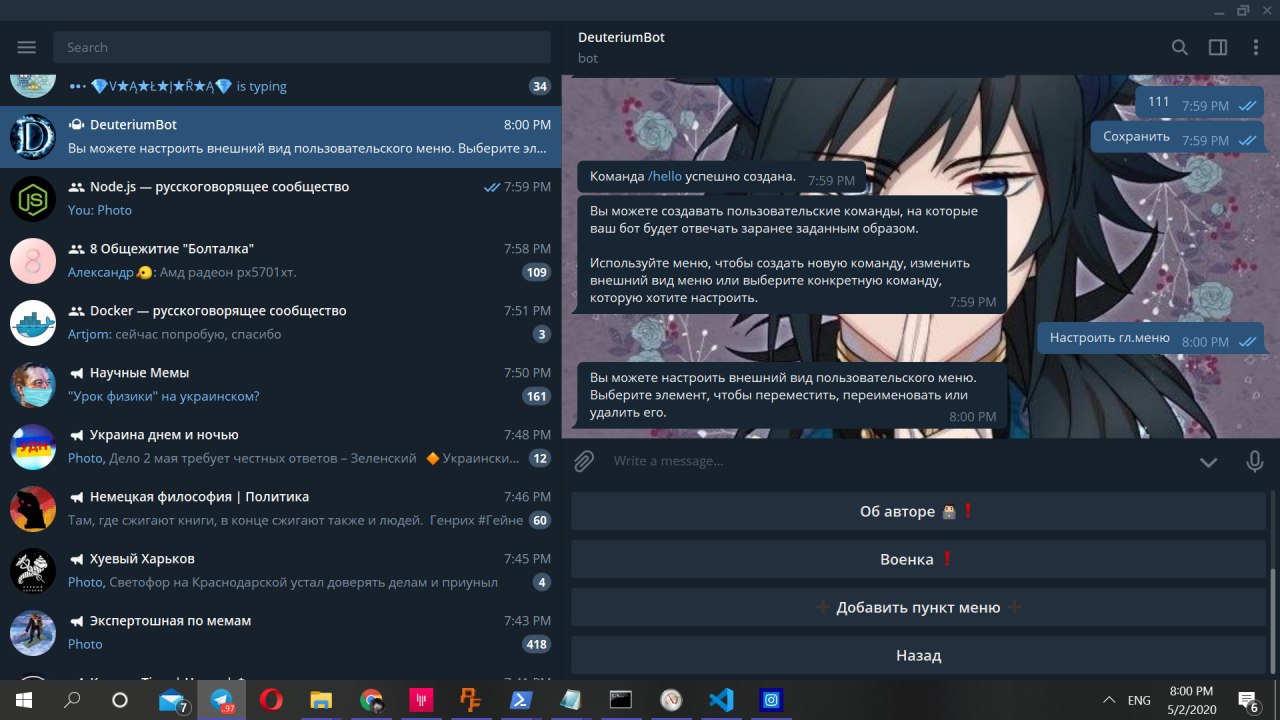
Task: Hide the bot keyboard with the chevron
Action: click(1208, 461)
